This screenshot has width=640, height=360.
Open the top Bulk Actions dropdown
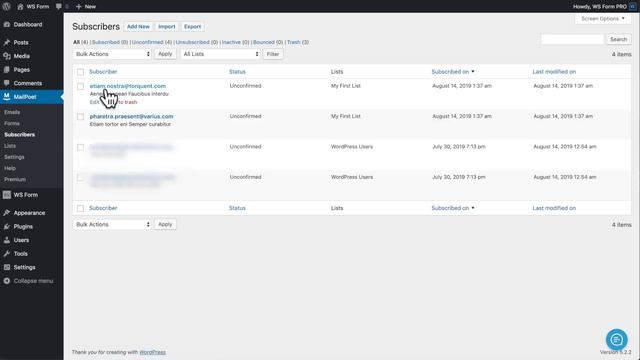[x=112, y=54]
